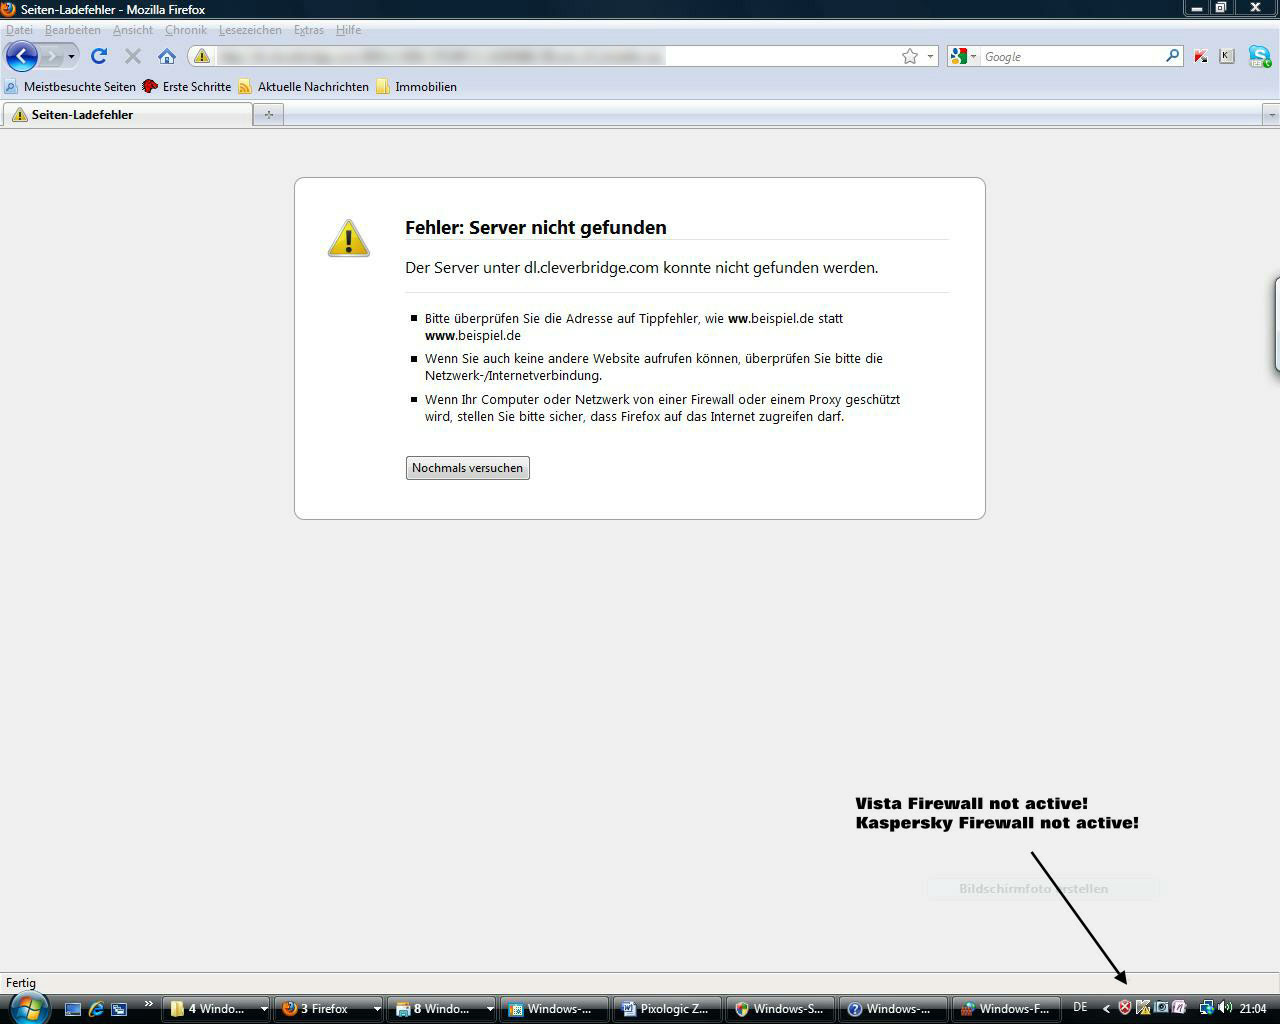Click the Skype toolbar icon
The image size is (1280, 1024).
[1259, 56]
